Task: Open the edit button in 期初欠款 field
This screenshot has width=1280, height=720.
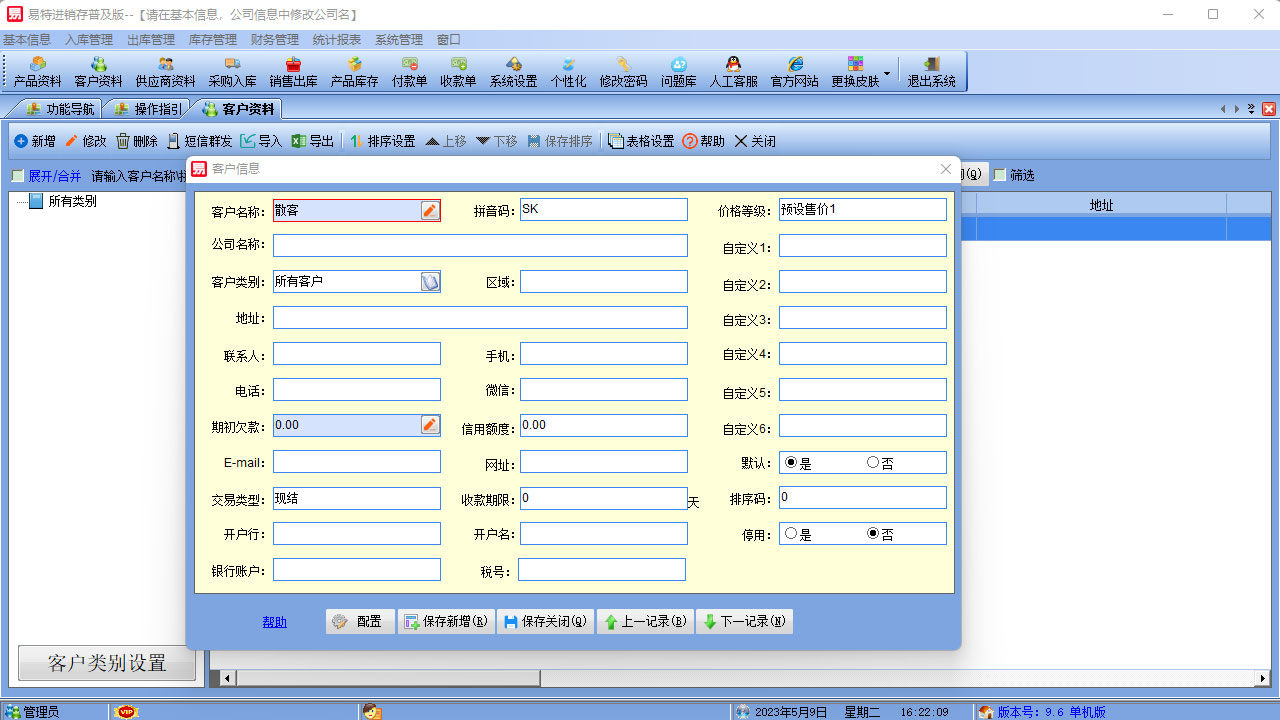Action: click(x=430, y=425)
